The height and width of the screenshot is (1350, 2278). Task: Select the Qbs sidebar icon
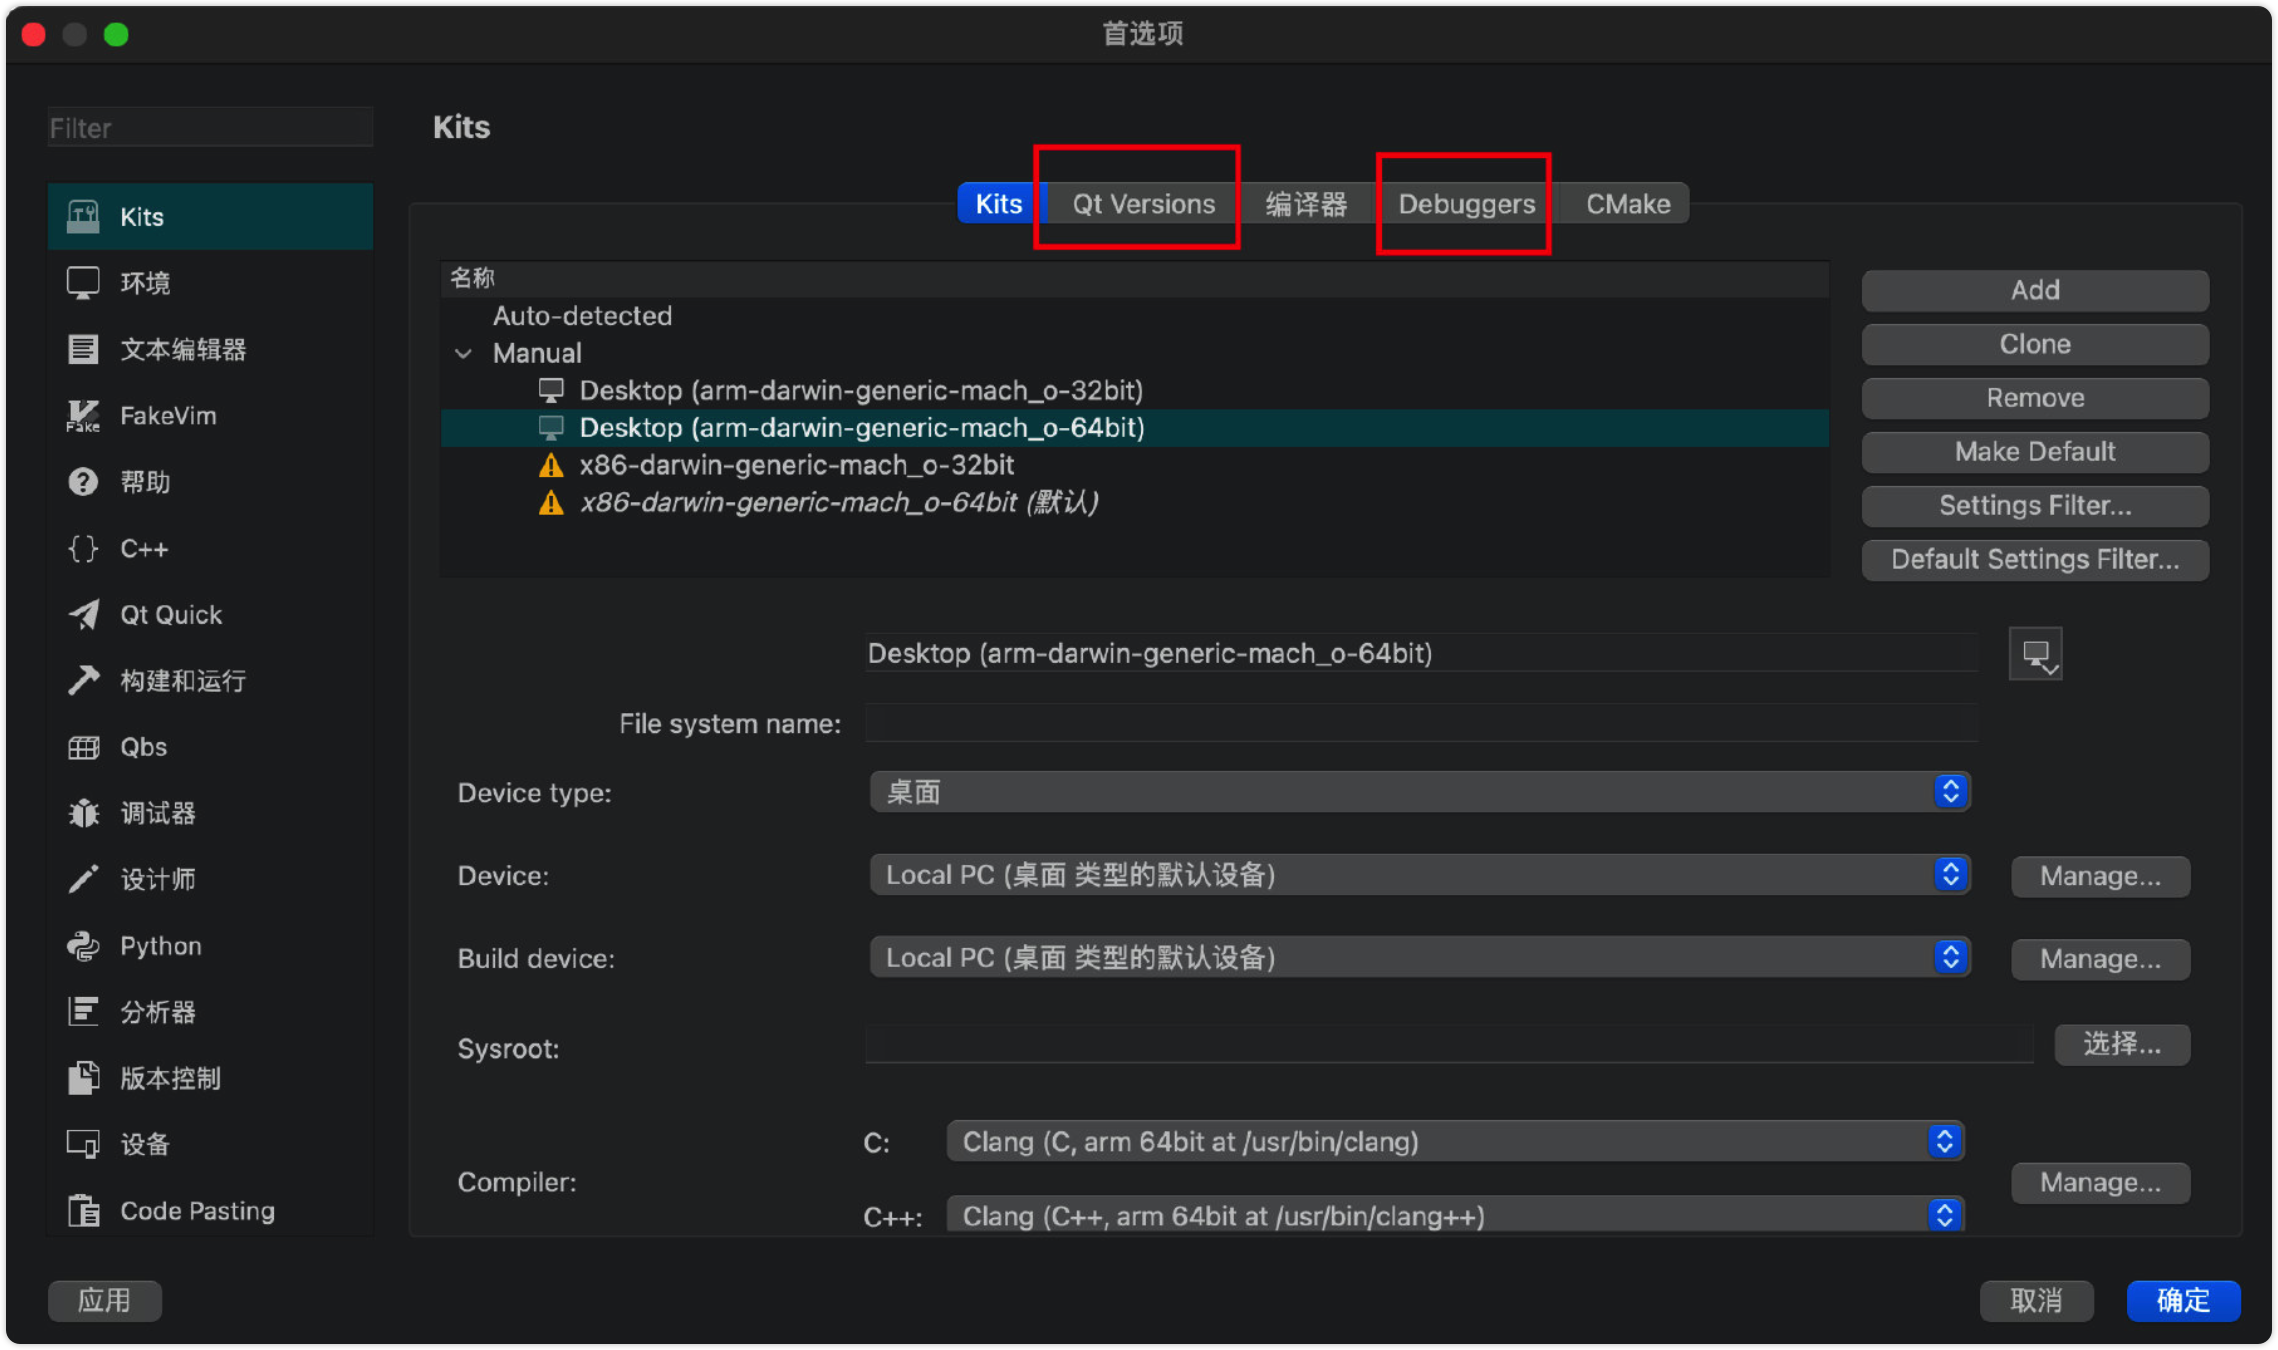(84, 747)
